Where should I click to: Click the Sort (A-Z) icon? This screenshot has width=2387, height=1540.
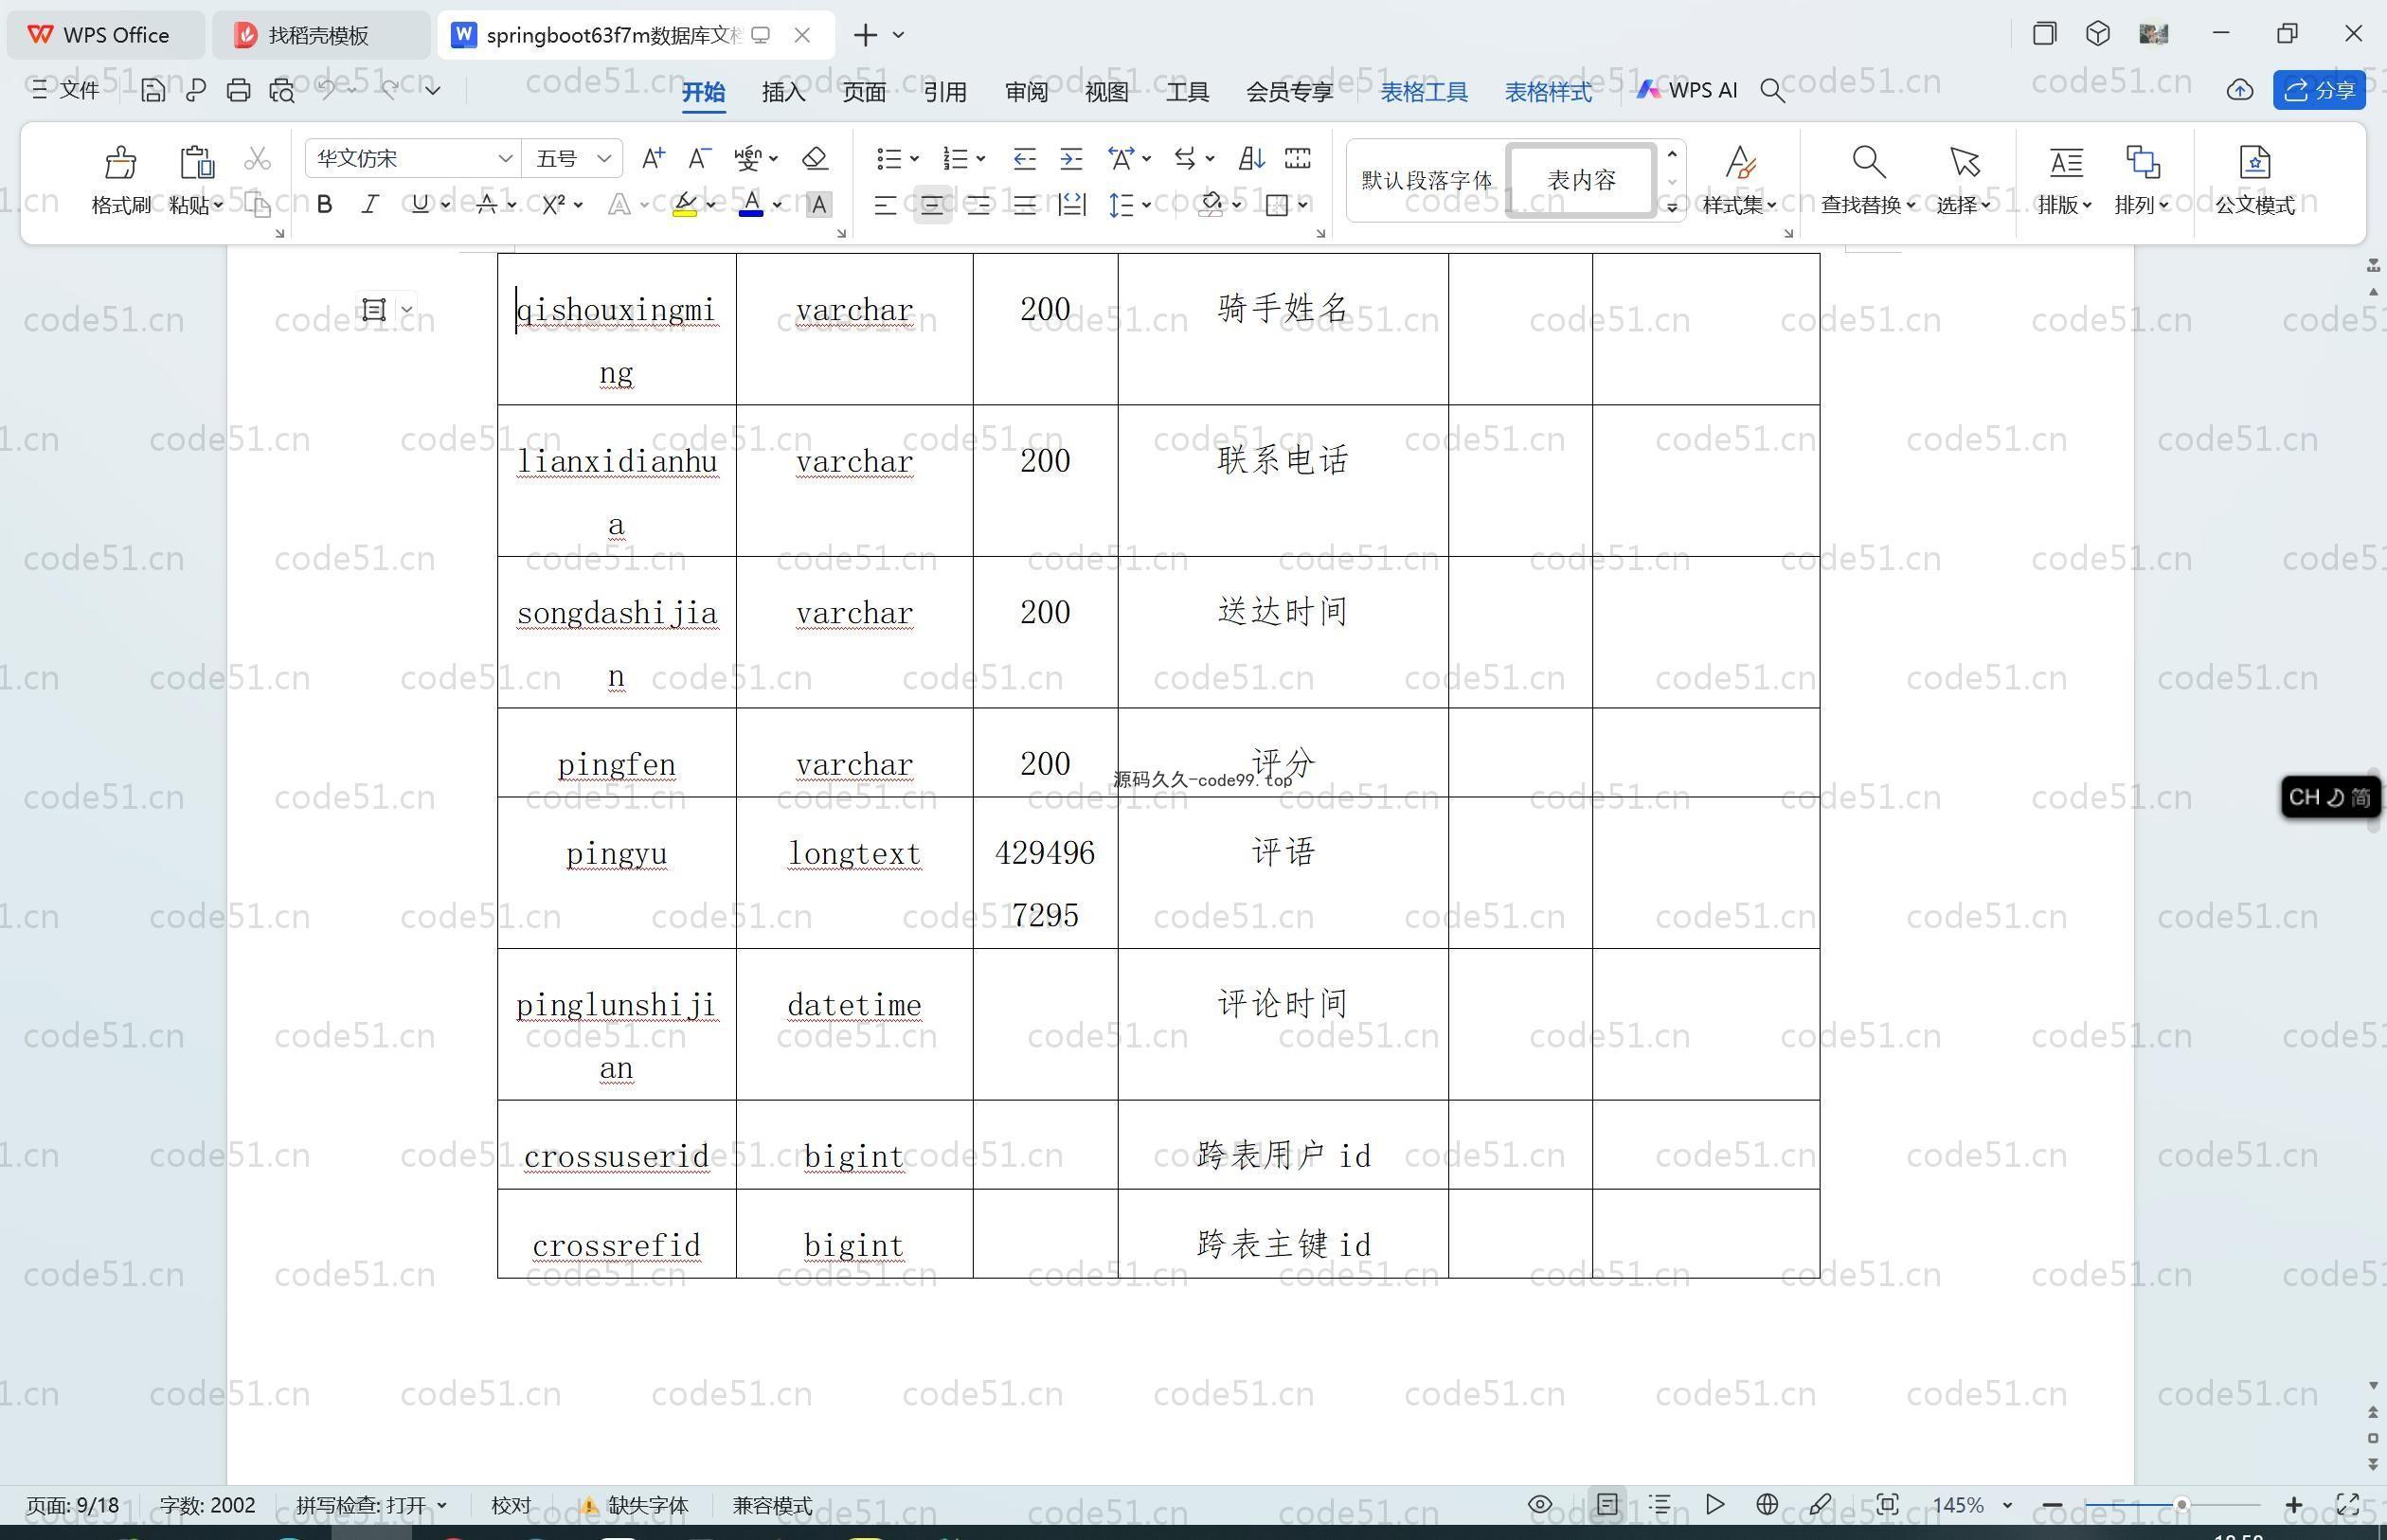pos(1251,158)
